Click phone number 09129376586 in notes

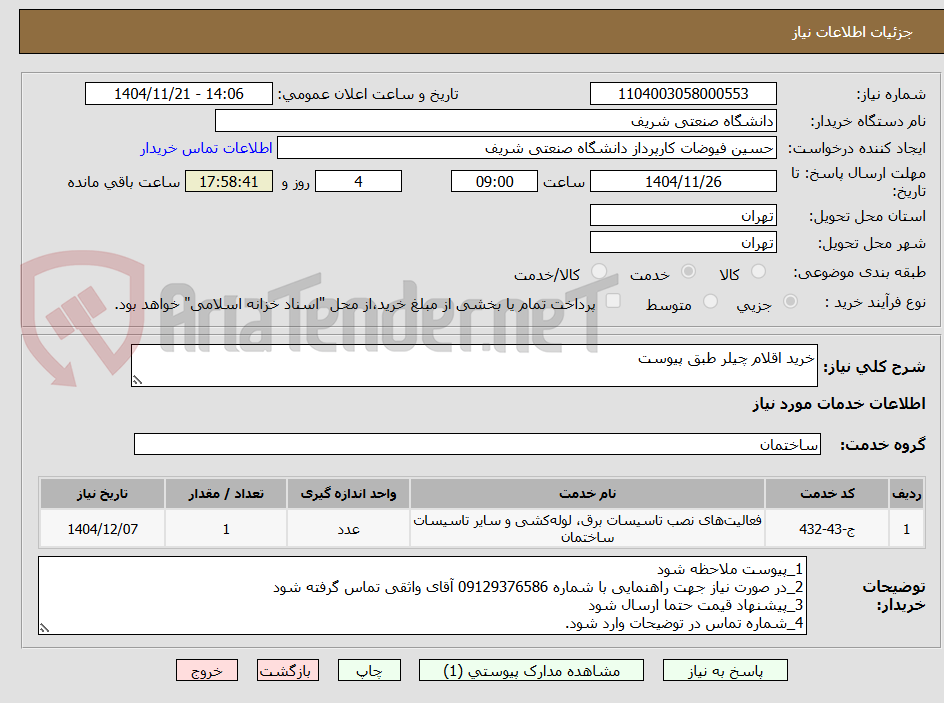click(503, 587)
